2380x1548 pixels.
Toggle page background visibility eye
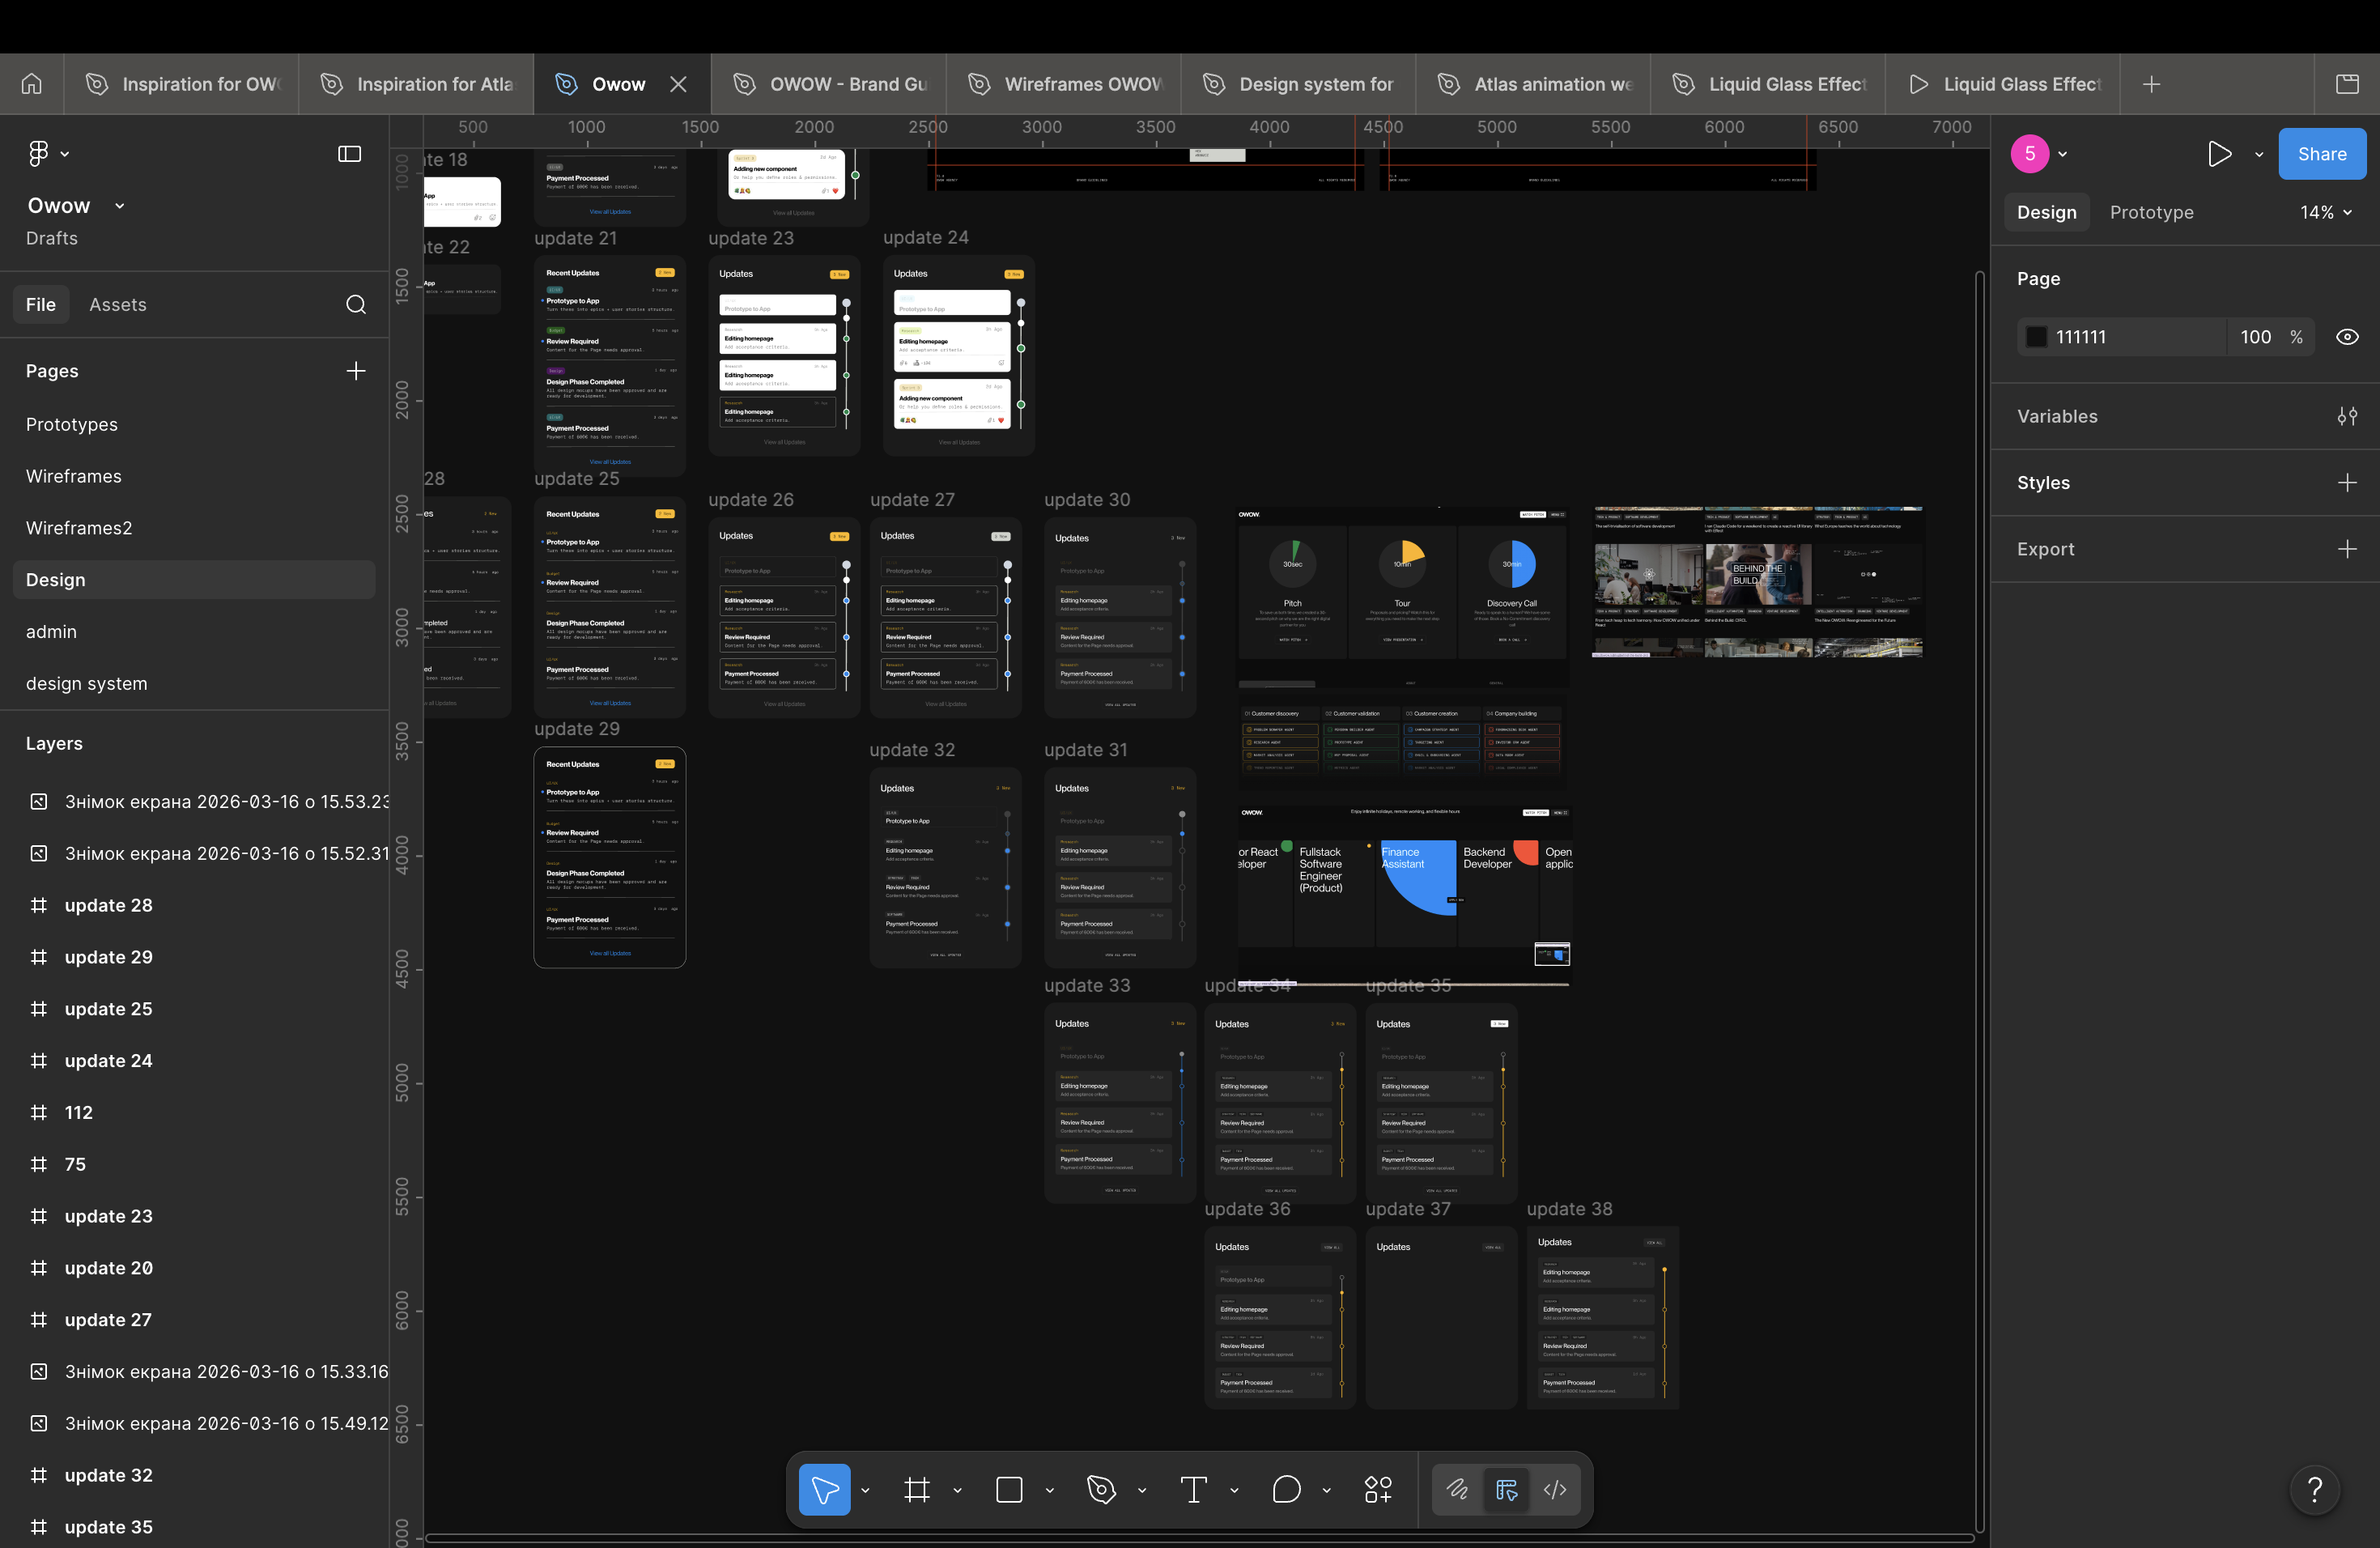click(2347, 337)
